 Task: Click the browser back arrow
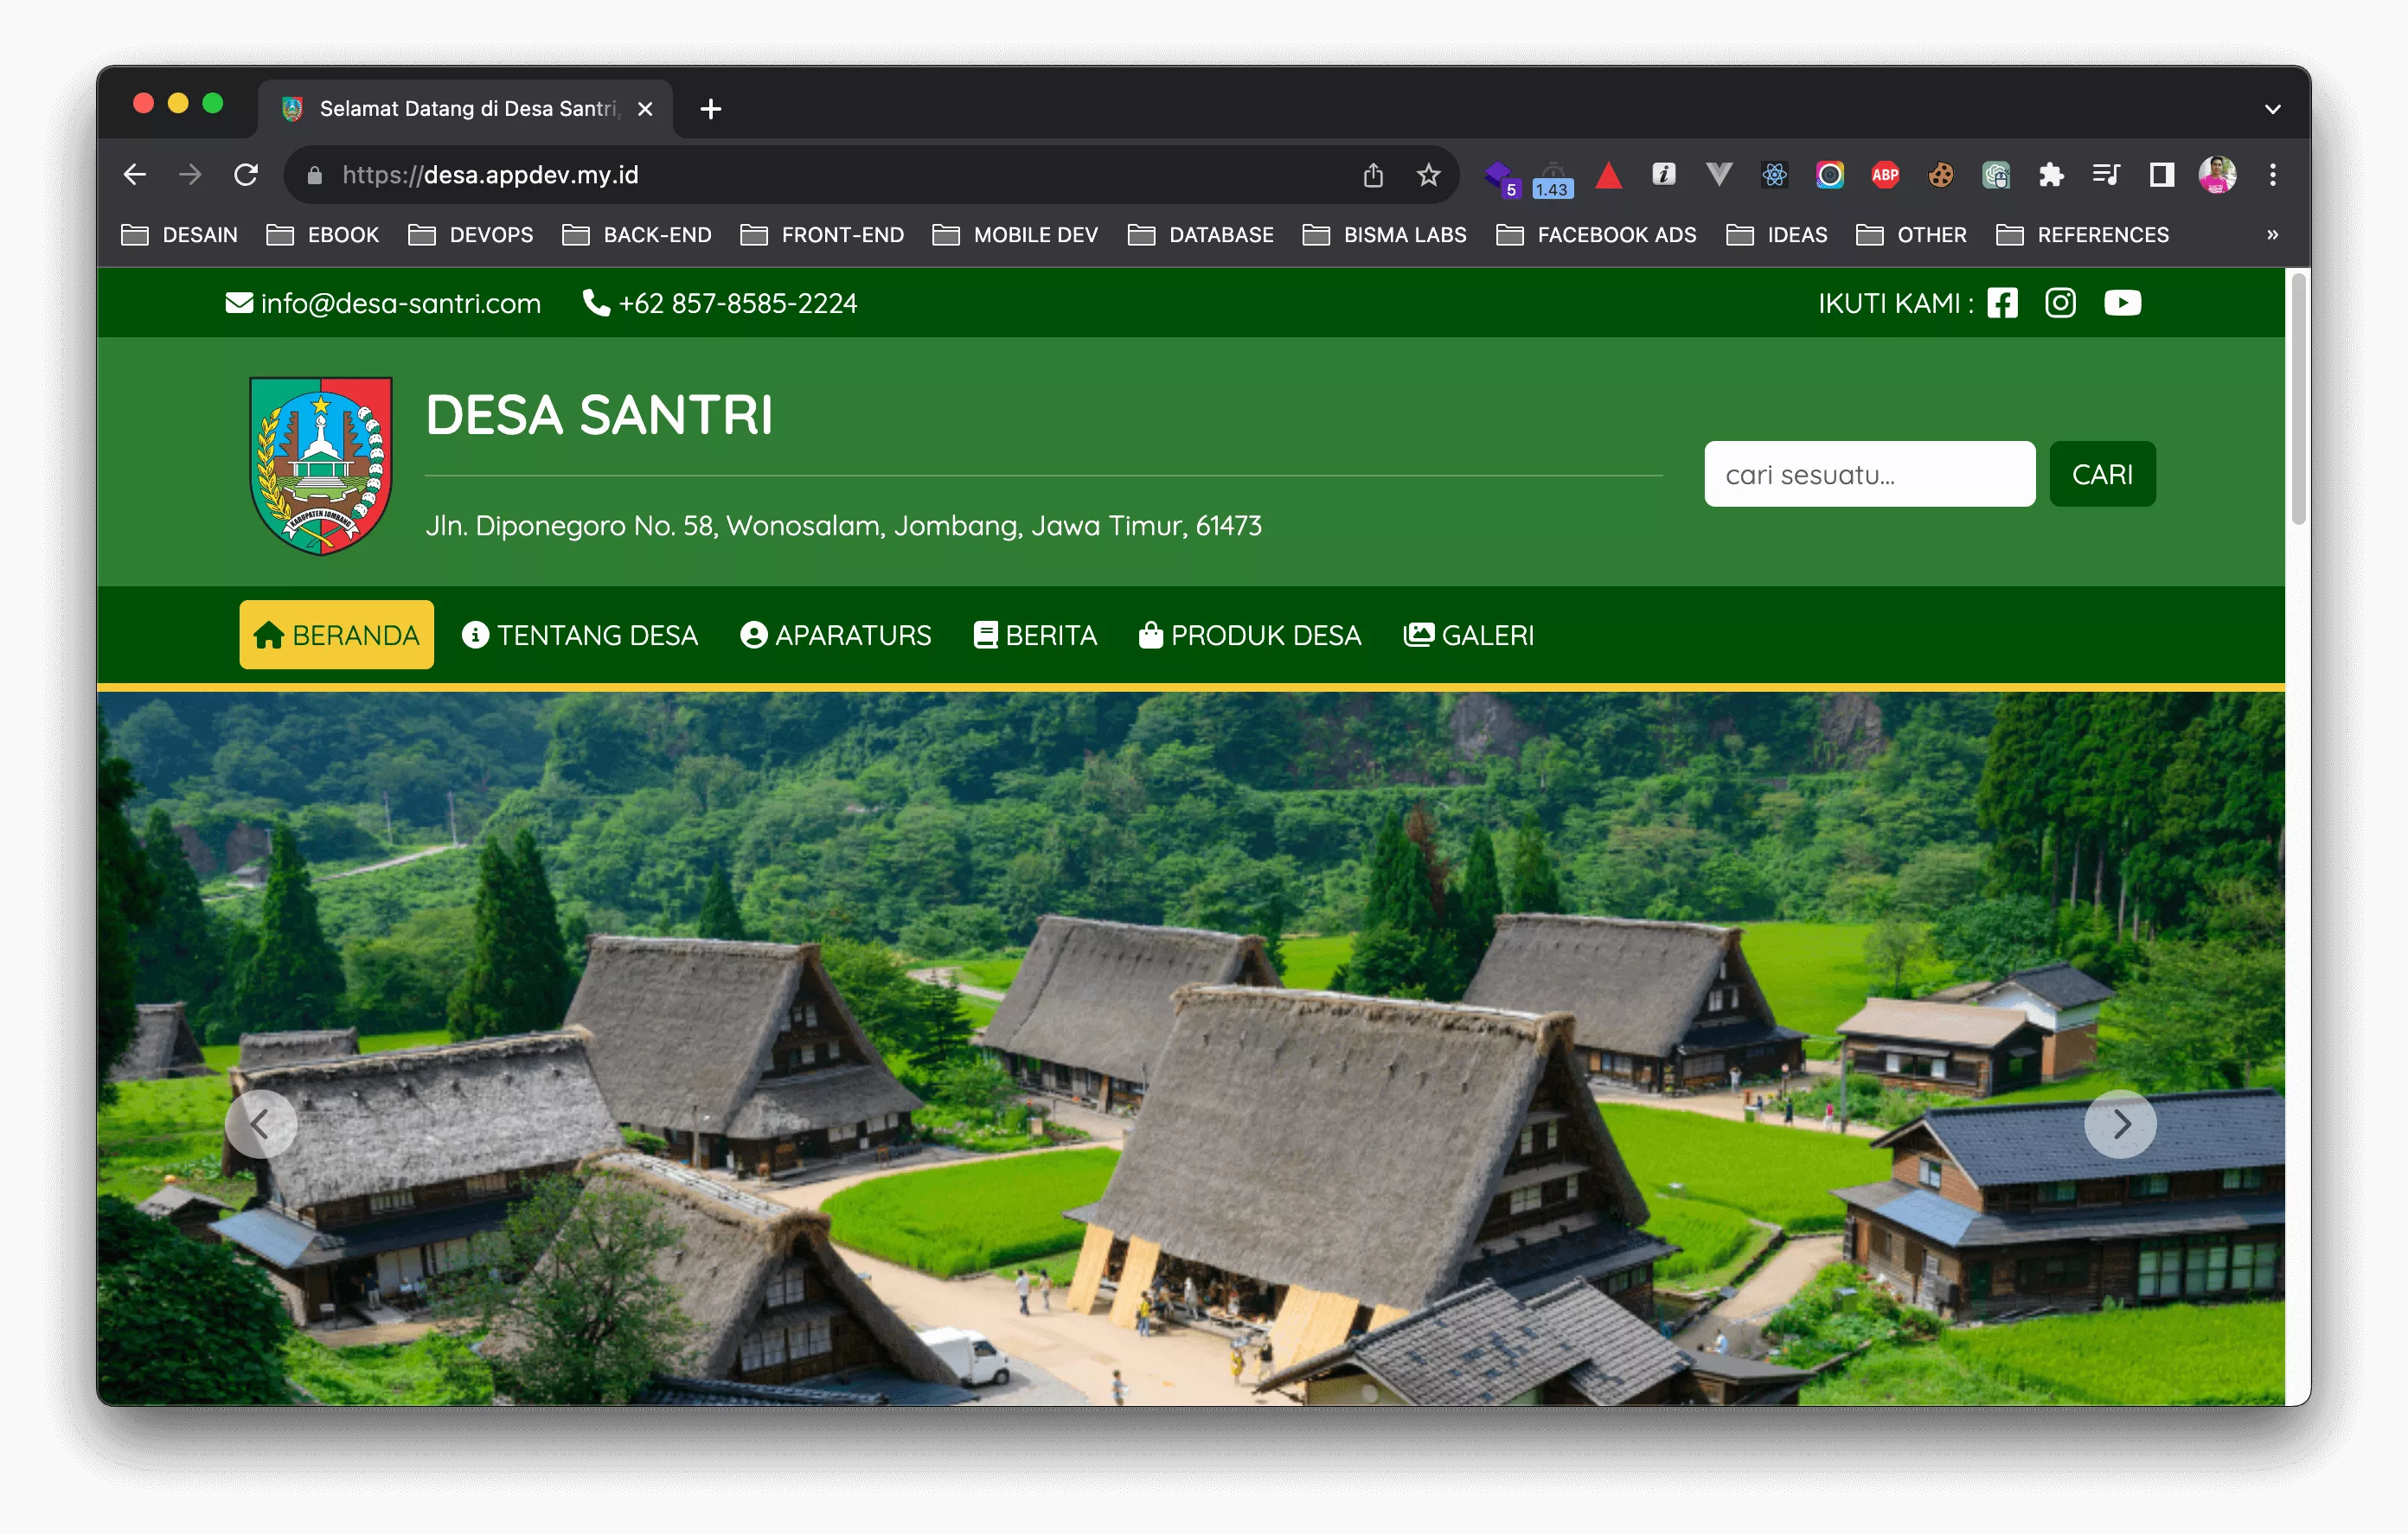pyautogui.click(x=135, y=175)
